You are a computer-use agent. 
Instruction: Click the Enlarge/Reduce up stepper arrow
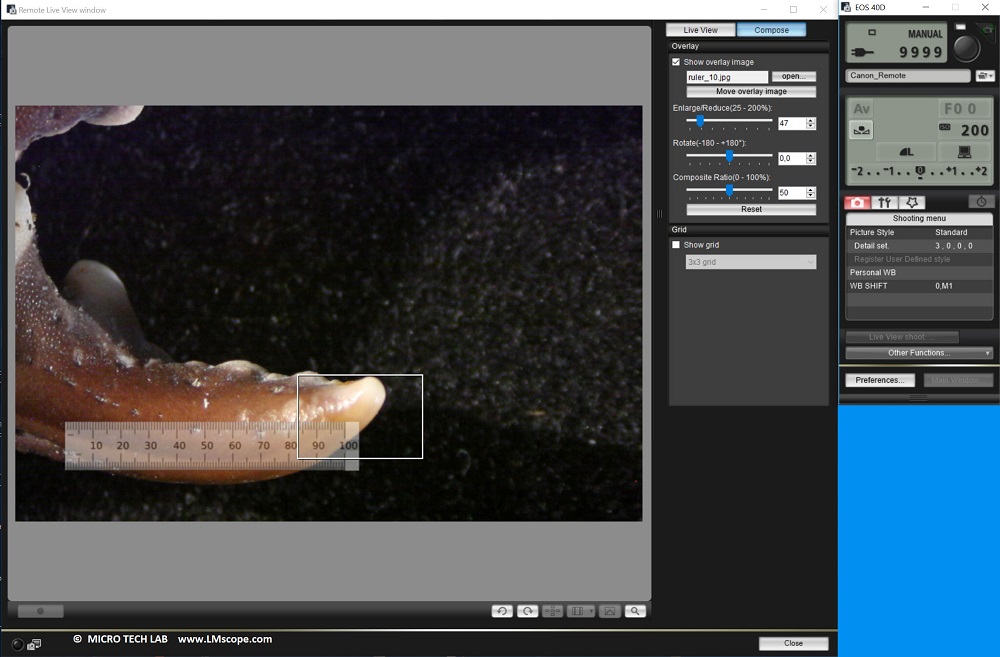(810, 119)
